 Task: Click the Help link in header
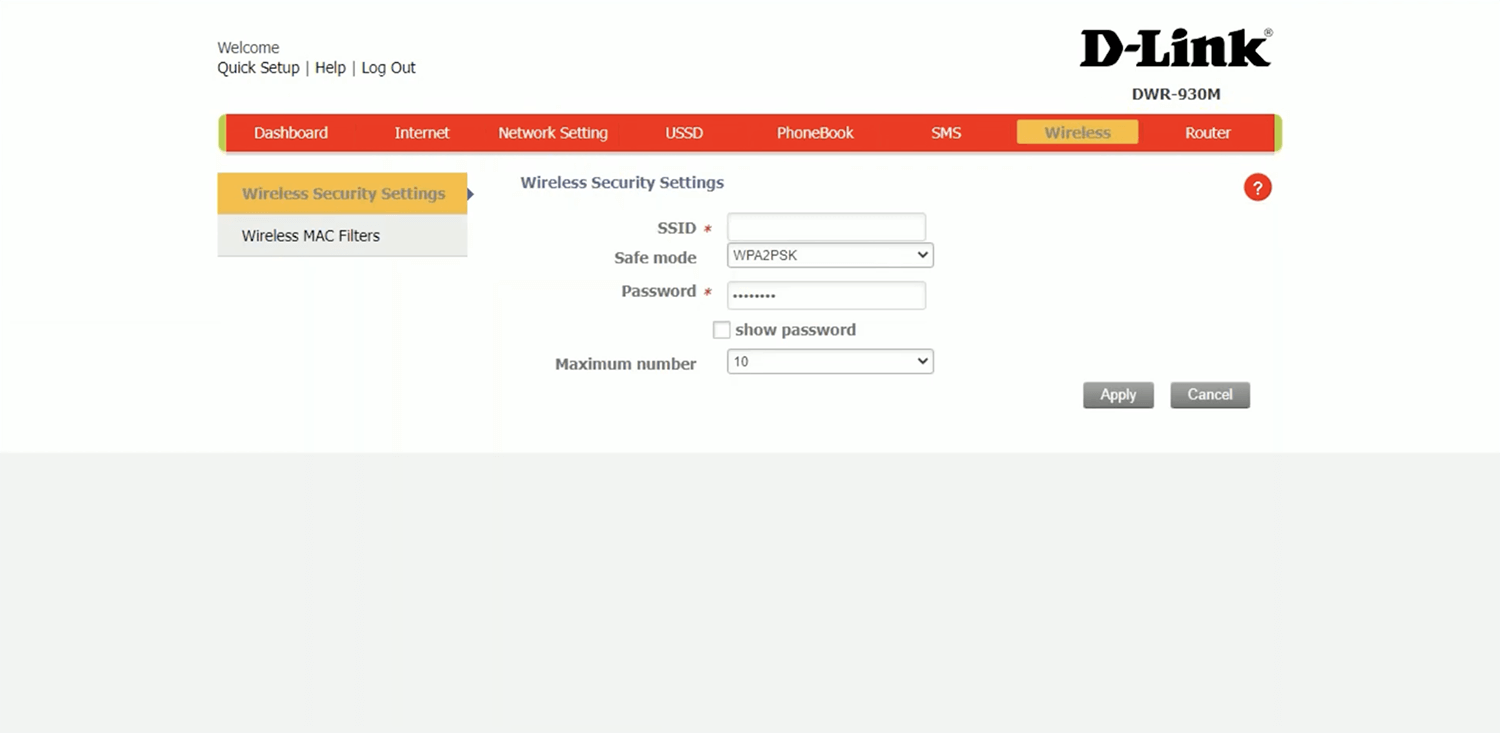click(330, 68)
